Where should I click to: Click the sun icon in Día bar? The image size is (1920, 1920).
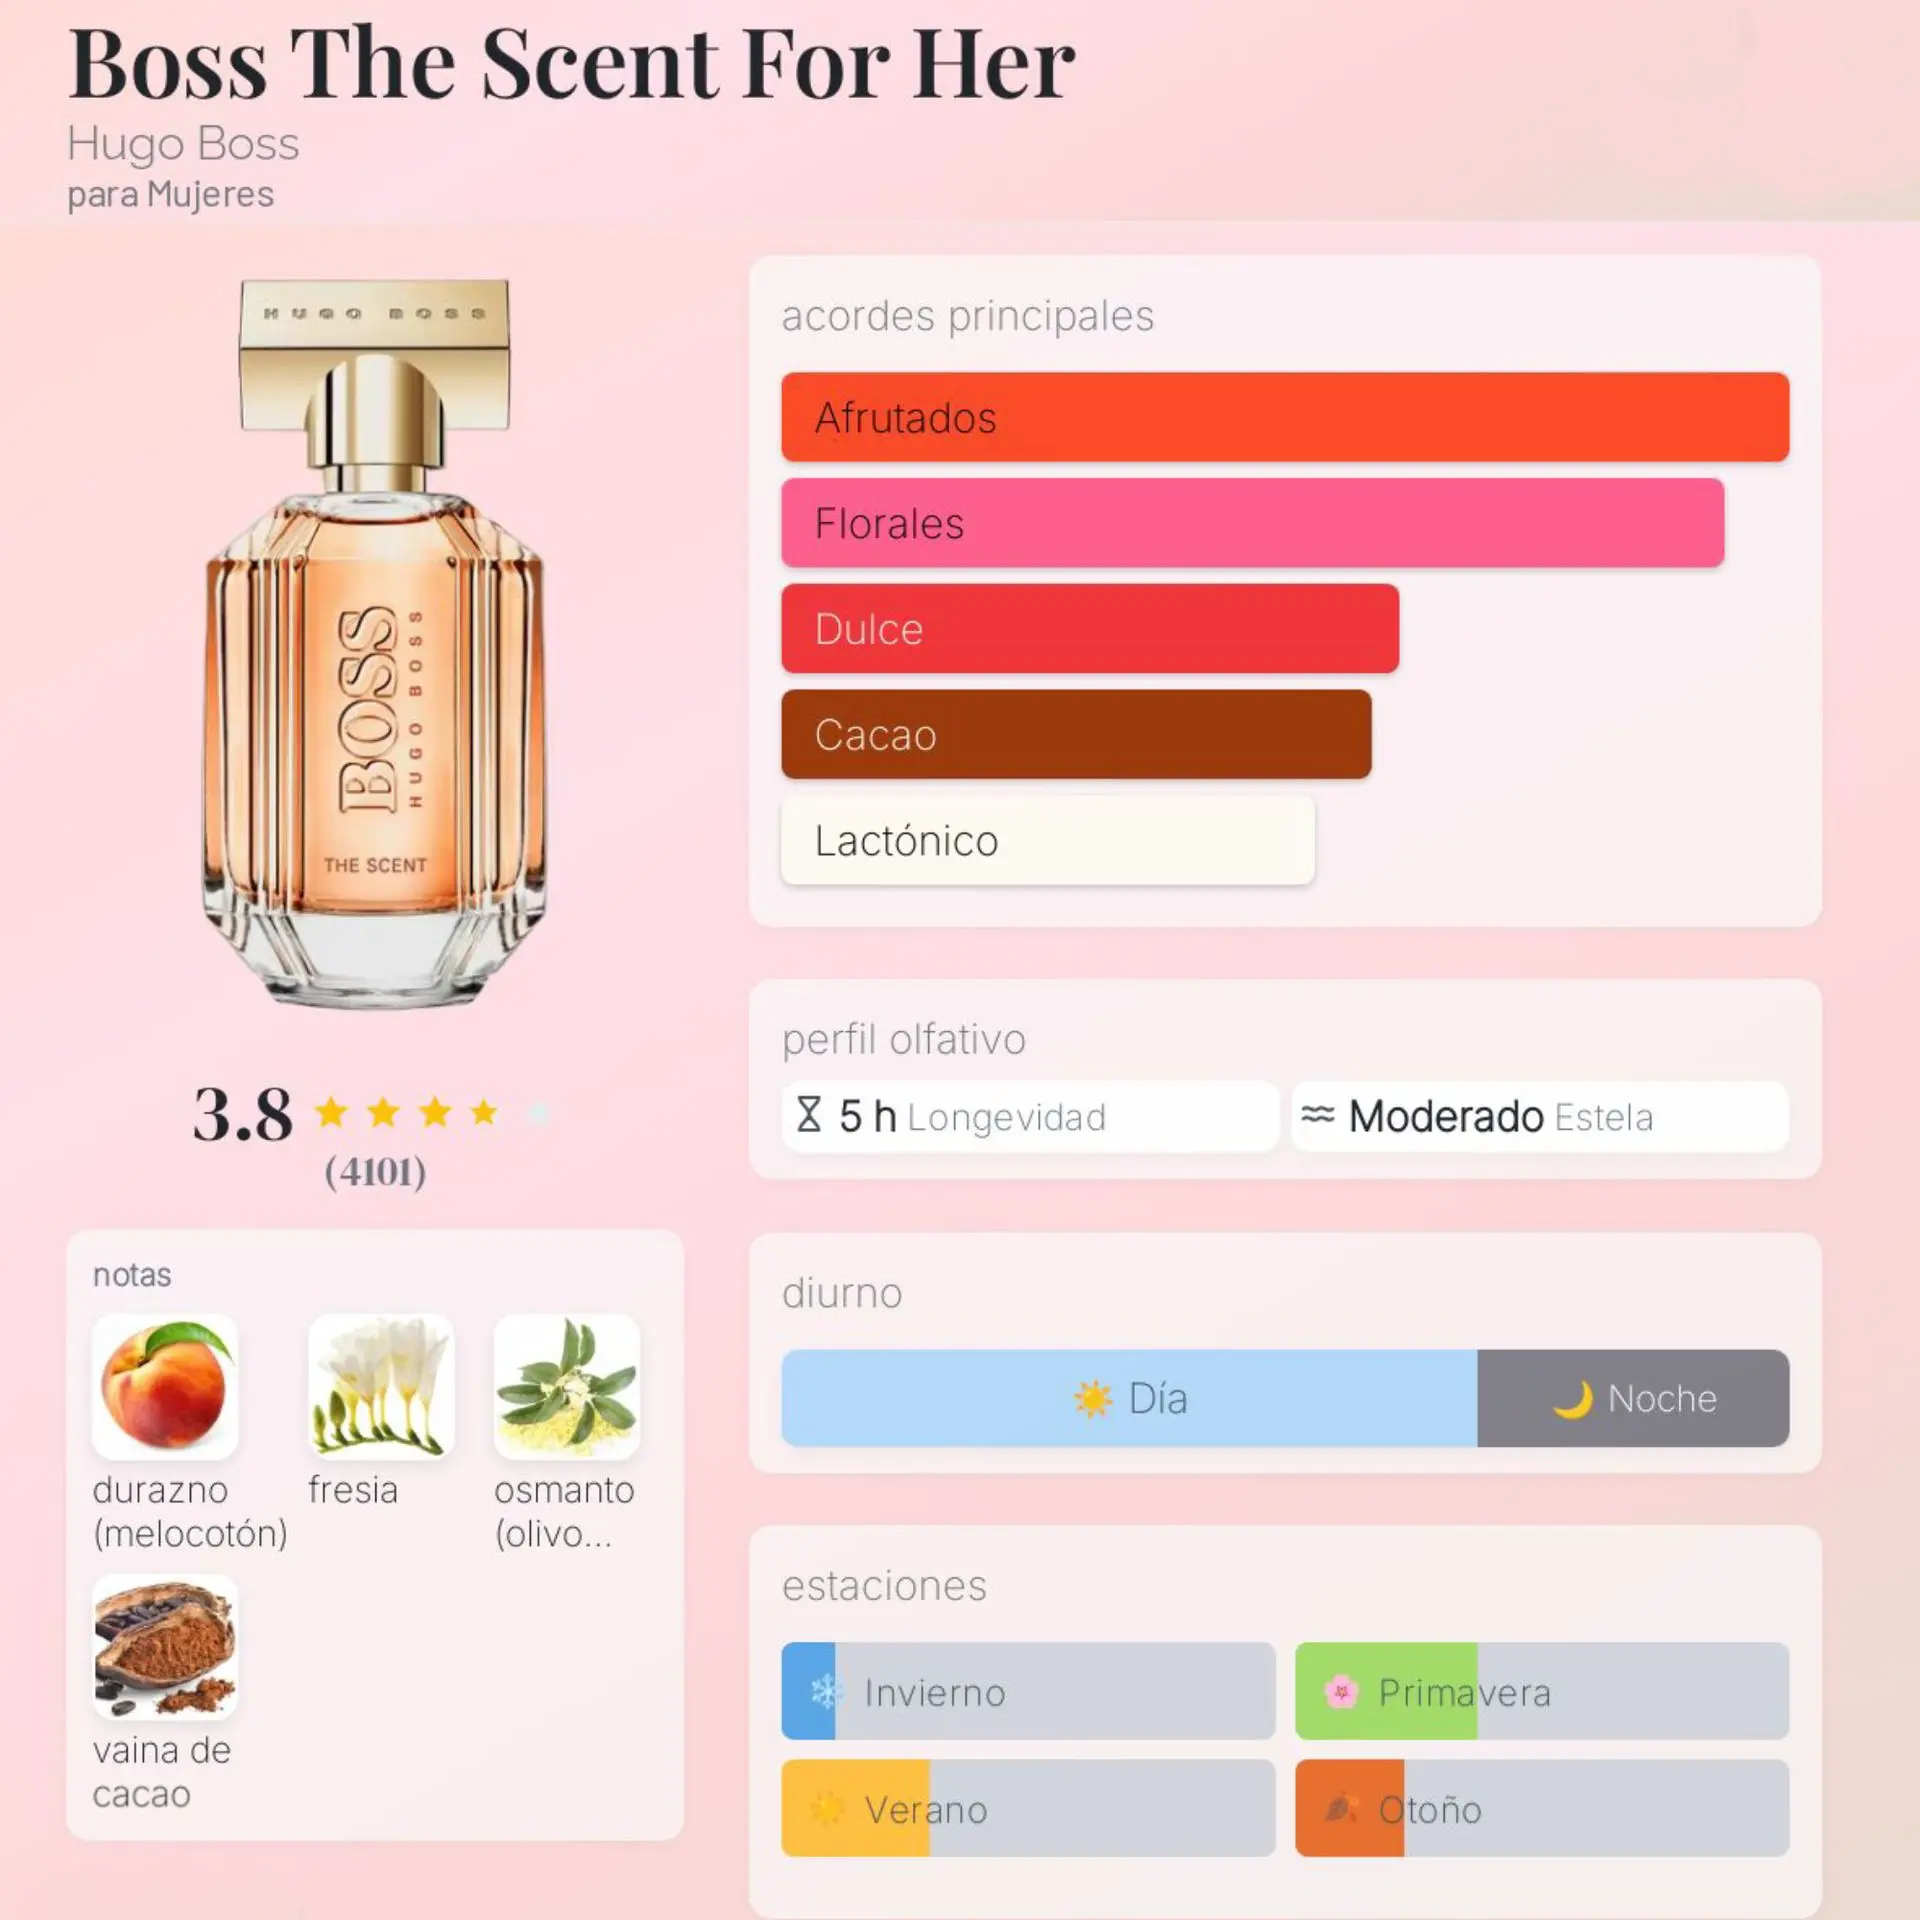[x=1092, y=1398]
